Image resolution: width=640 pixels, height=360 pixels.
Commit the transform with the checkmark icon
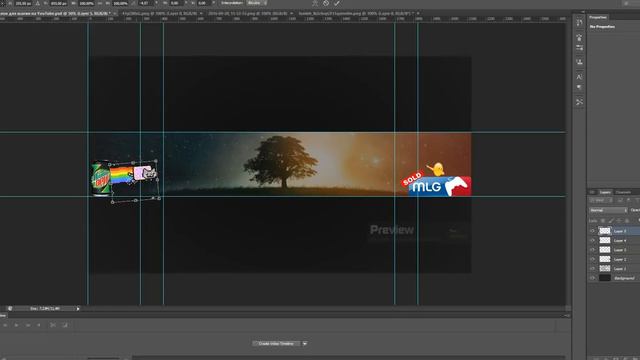coord(337,3)
